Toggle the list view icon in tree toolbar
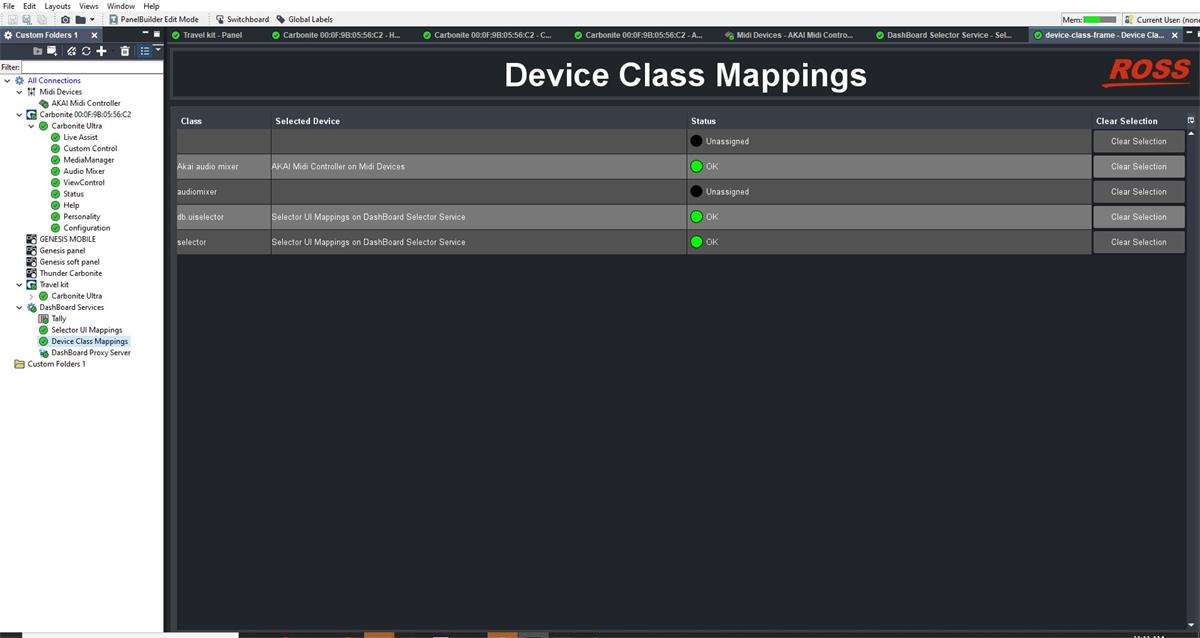 pyautogui.click(x=145, y=51)
